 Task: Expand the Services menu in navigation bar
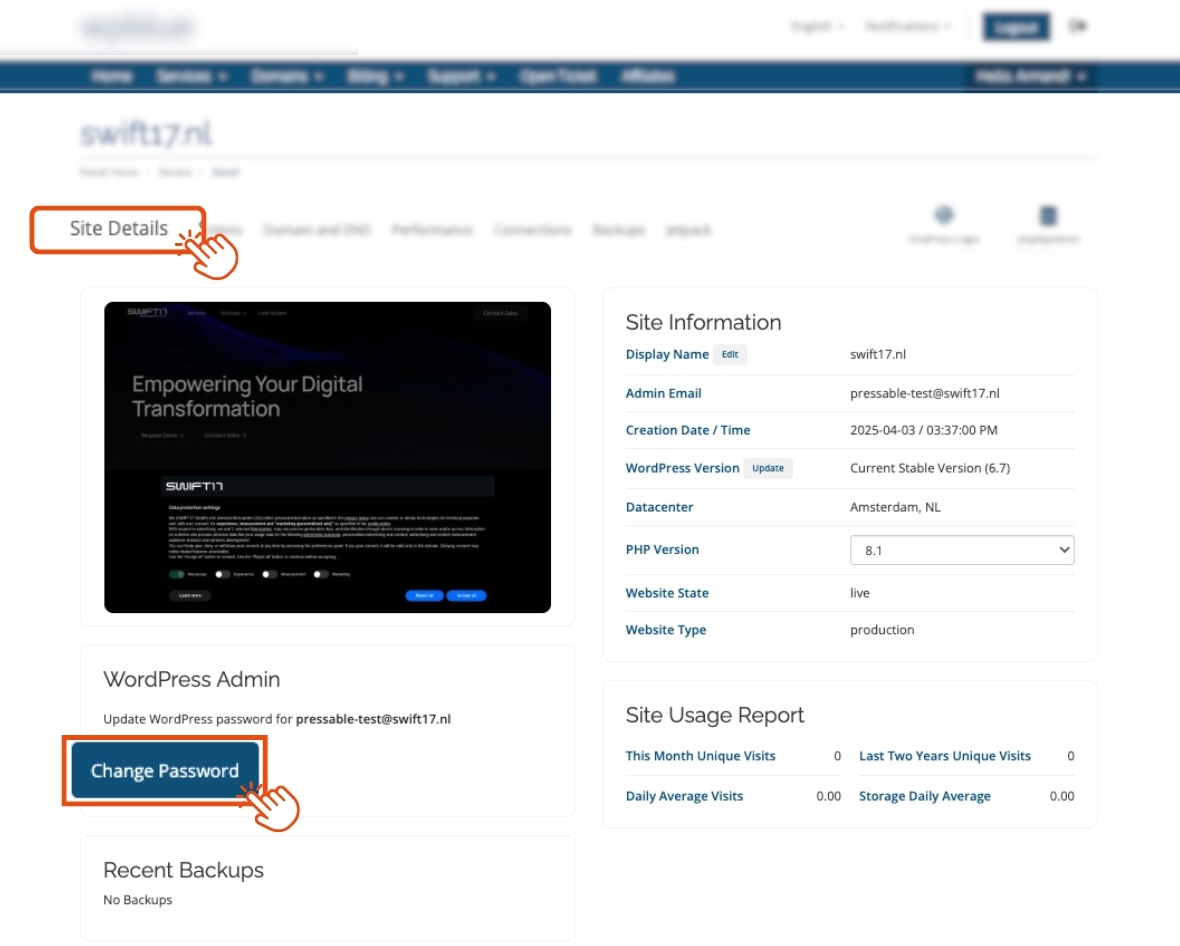tap(191, 76)
